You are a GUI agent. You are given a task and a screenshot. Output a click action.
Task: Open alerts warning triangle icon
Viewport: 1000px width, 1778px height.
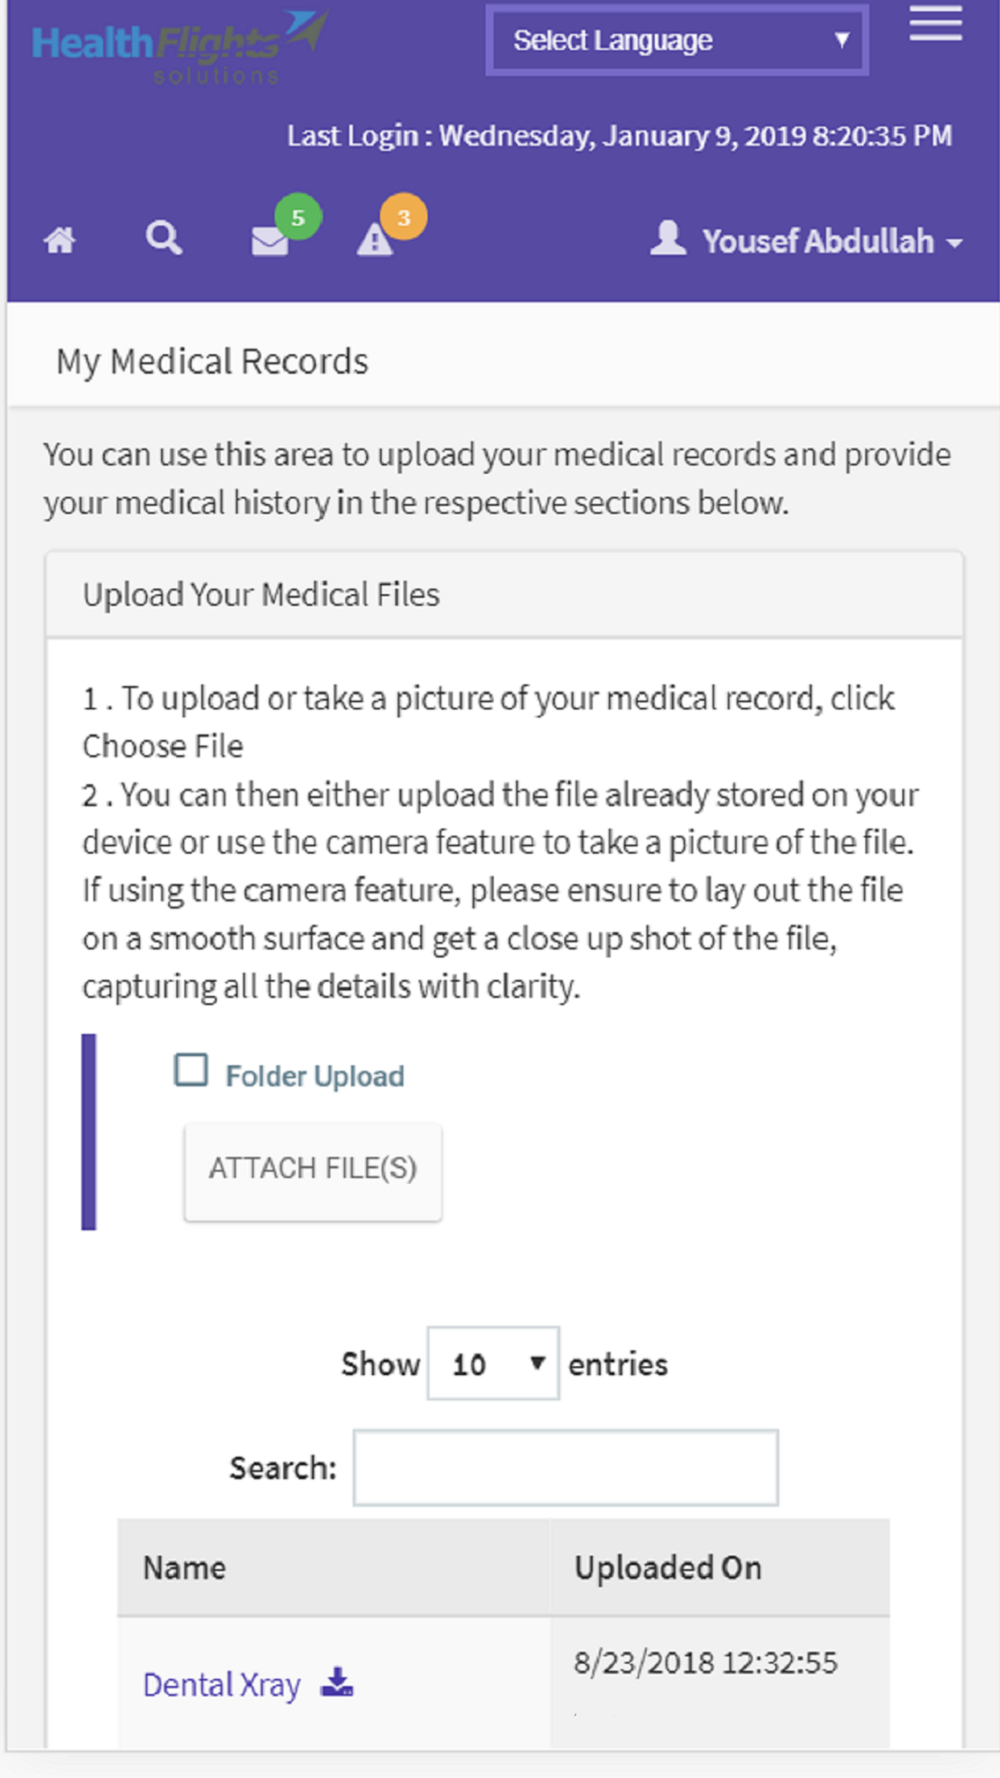click(x=375, y=240)
